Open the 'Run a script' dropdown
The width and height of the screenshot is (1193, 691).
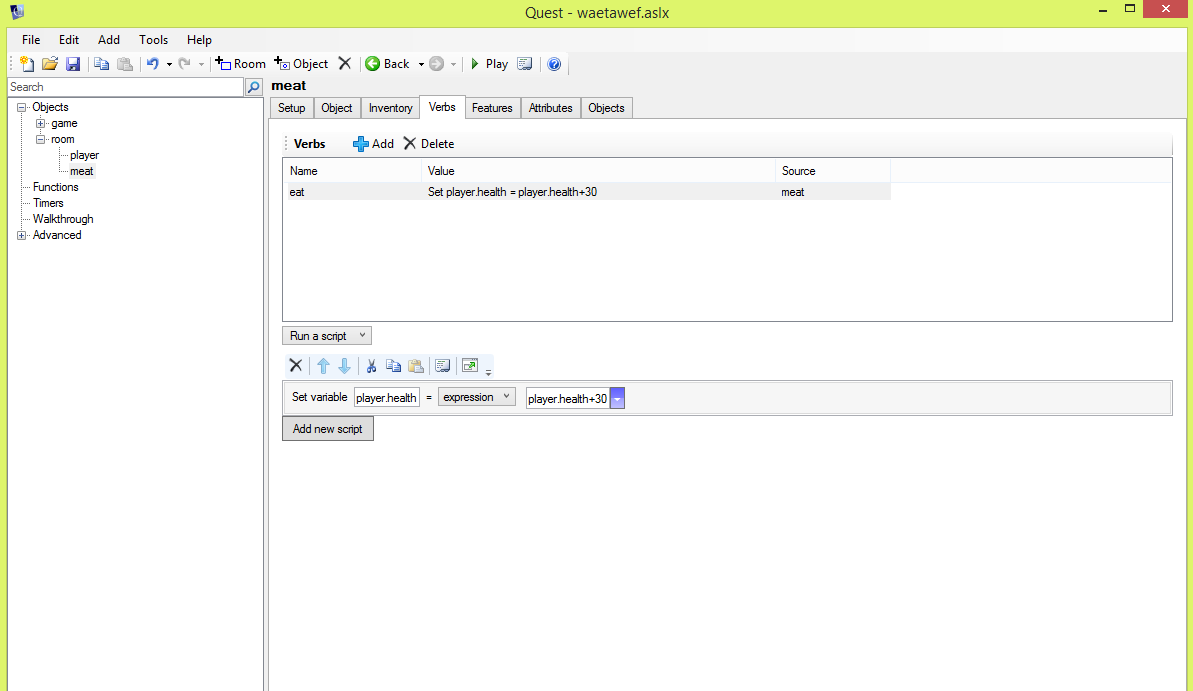coord(327,336)
